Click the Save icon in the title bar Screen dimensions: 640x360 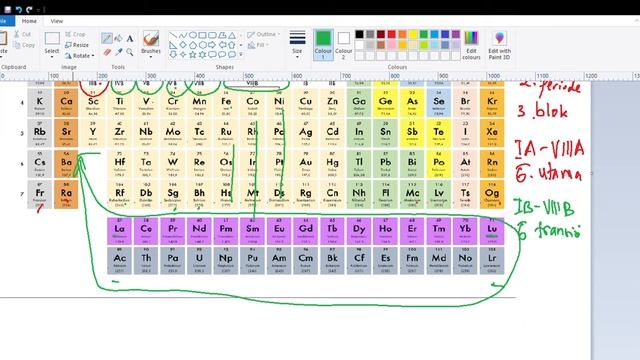click(7, 9)
